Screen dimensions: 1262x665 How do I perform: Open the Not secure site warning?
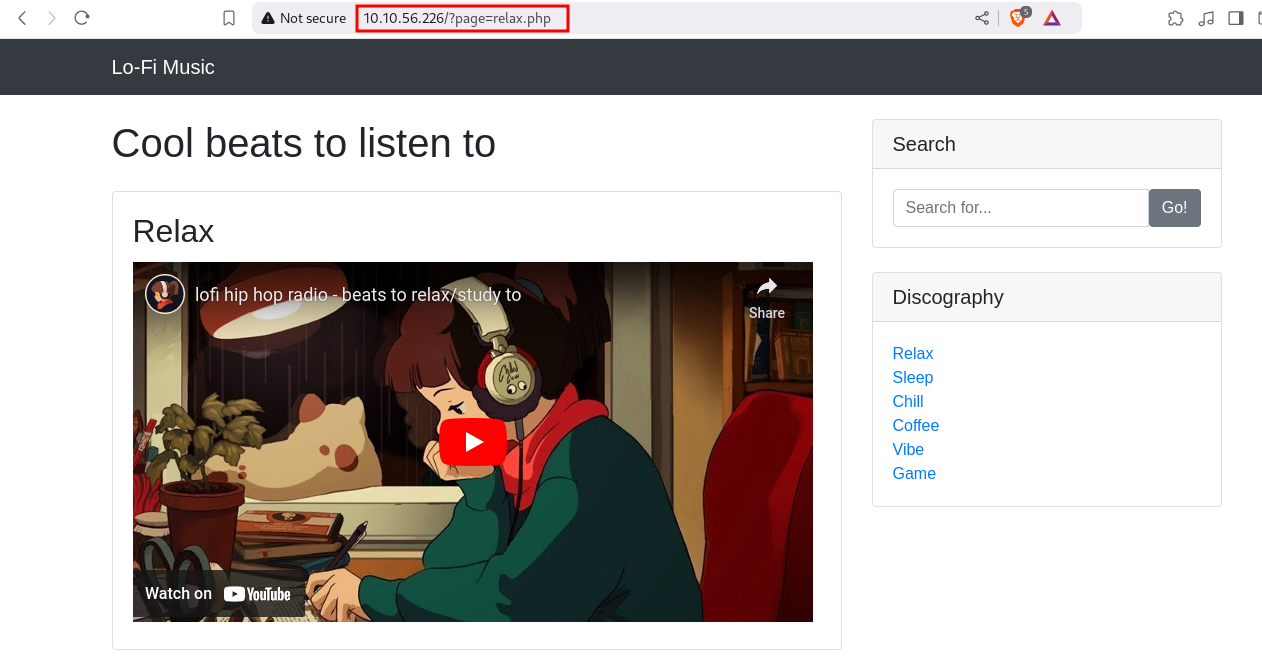(x=303, y=18)
